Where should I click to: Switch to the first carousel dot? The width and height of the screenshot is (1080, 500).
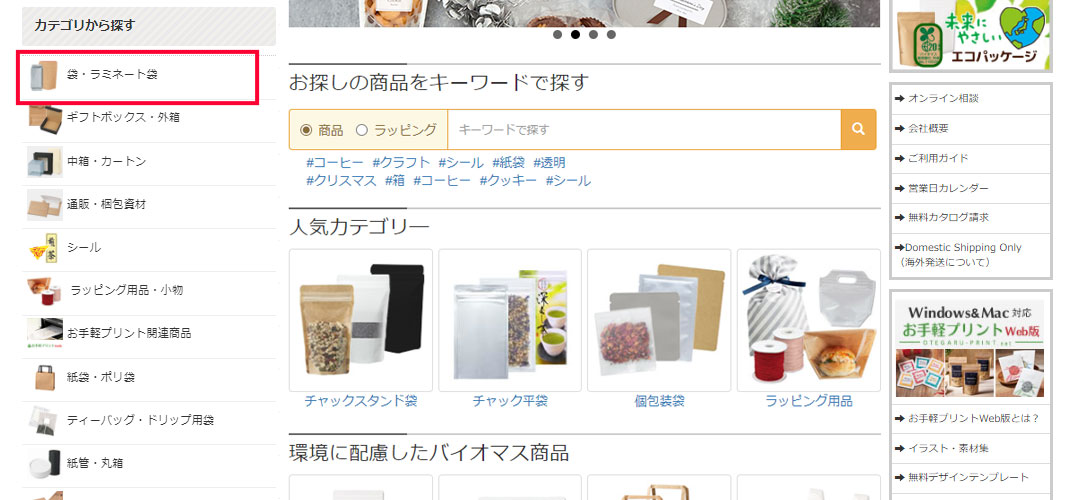557,34
